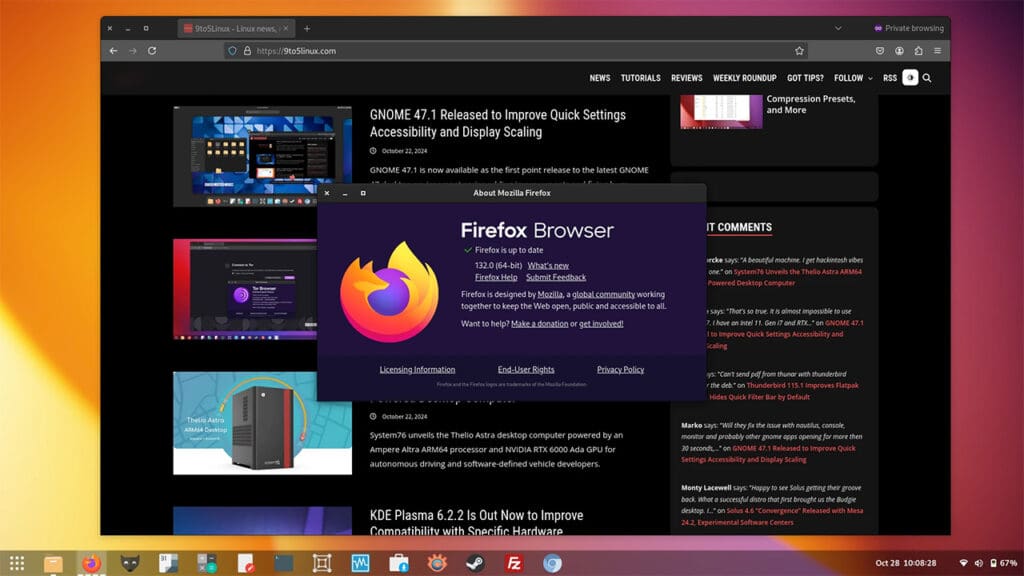Open Licensing Information in About dialog
1024x576 pixels.
[417, 370]
